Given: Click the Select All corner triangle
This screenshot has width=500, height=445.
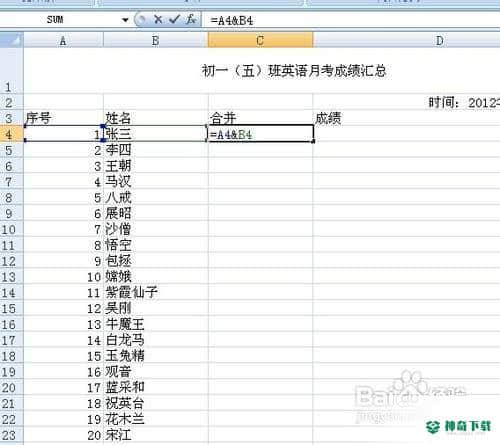Looking at the screenshot, I should click(x=12, y=40).
